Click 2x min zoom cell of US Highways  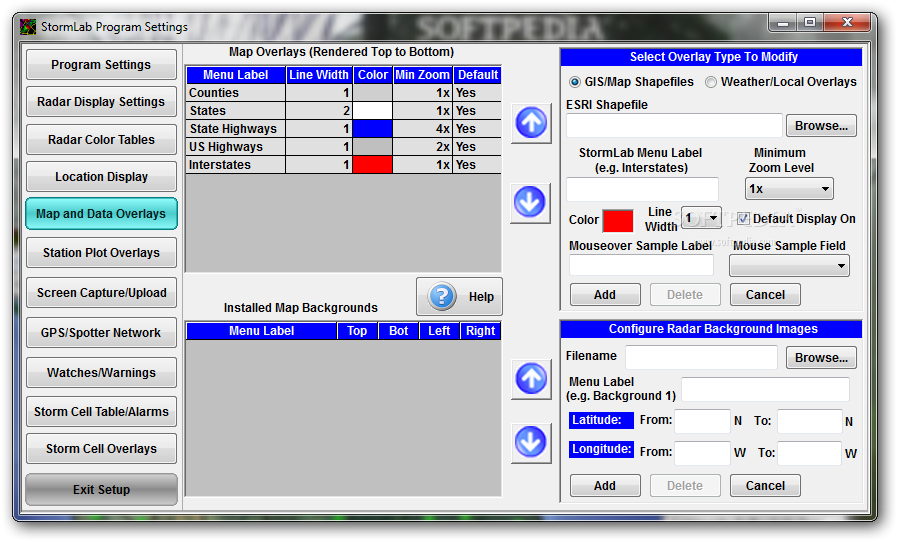point(422,147)
